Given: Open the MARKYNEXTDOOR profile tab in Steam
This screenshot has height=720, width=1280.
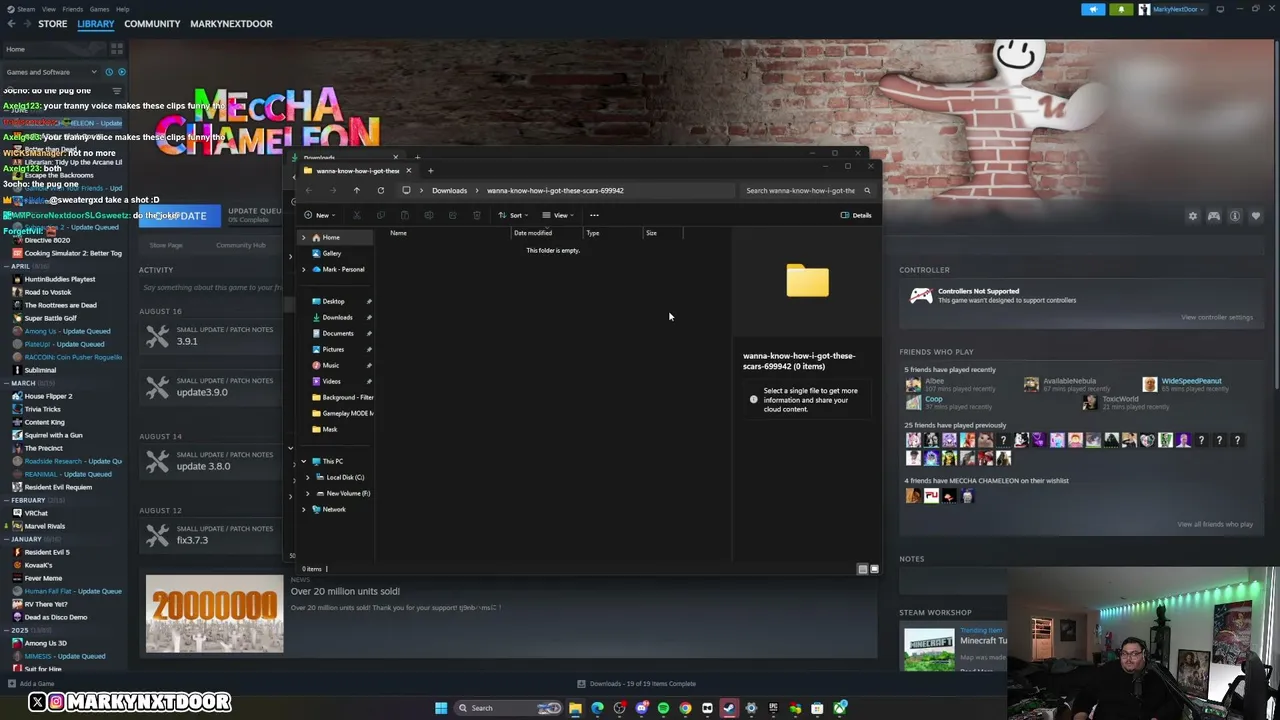Looking at the screenshot, I should coord(231,24).
